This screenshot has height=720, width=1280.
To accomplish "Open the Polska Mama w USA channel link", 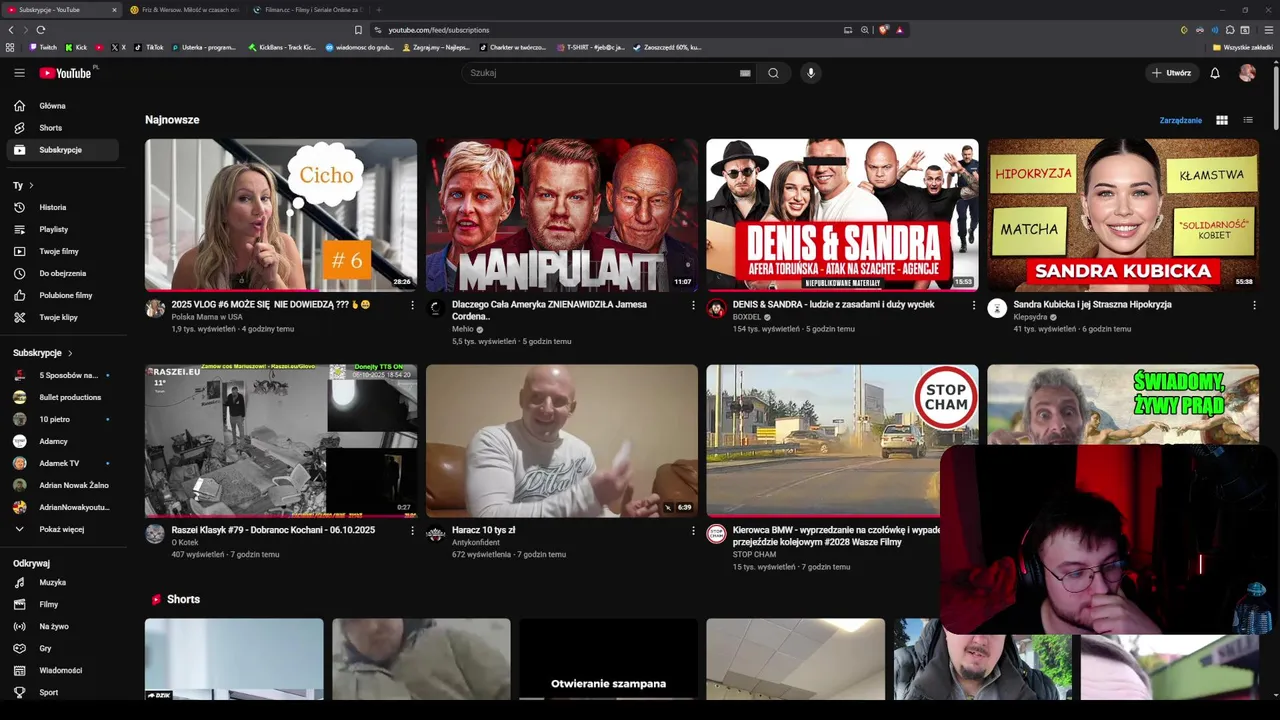I will tap(207, 317).
